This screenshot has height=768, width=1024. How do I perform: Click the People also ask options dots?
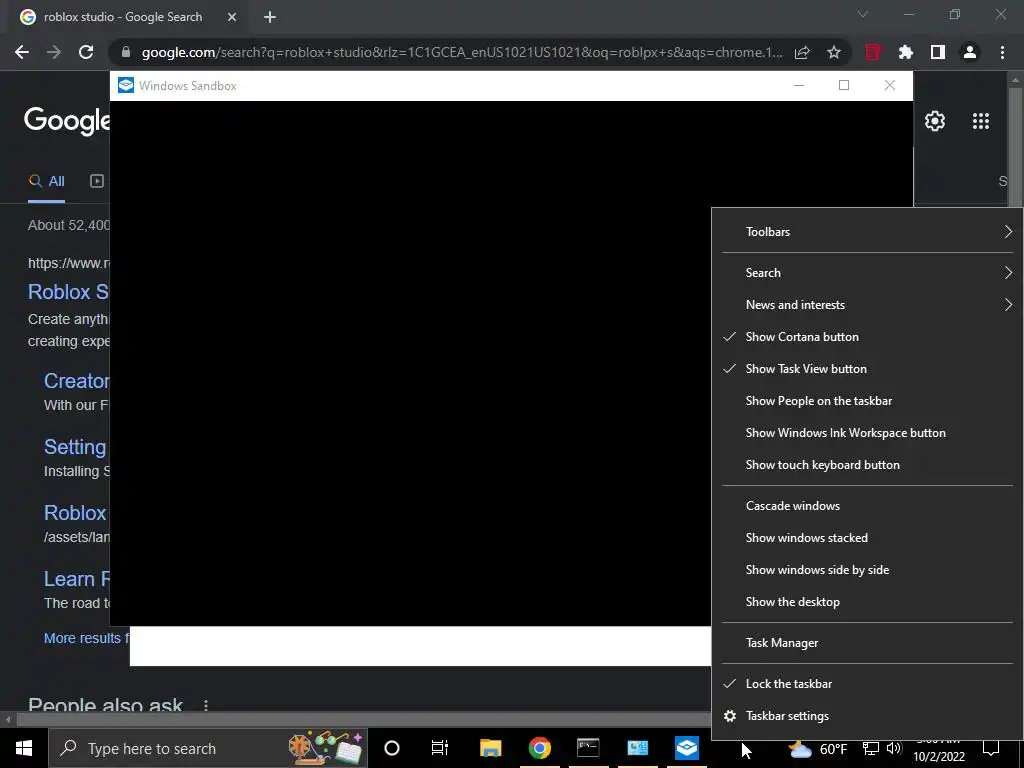point(206,706)
